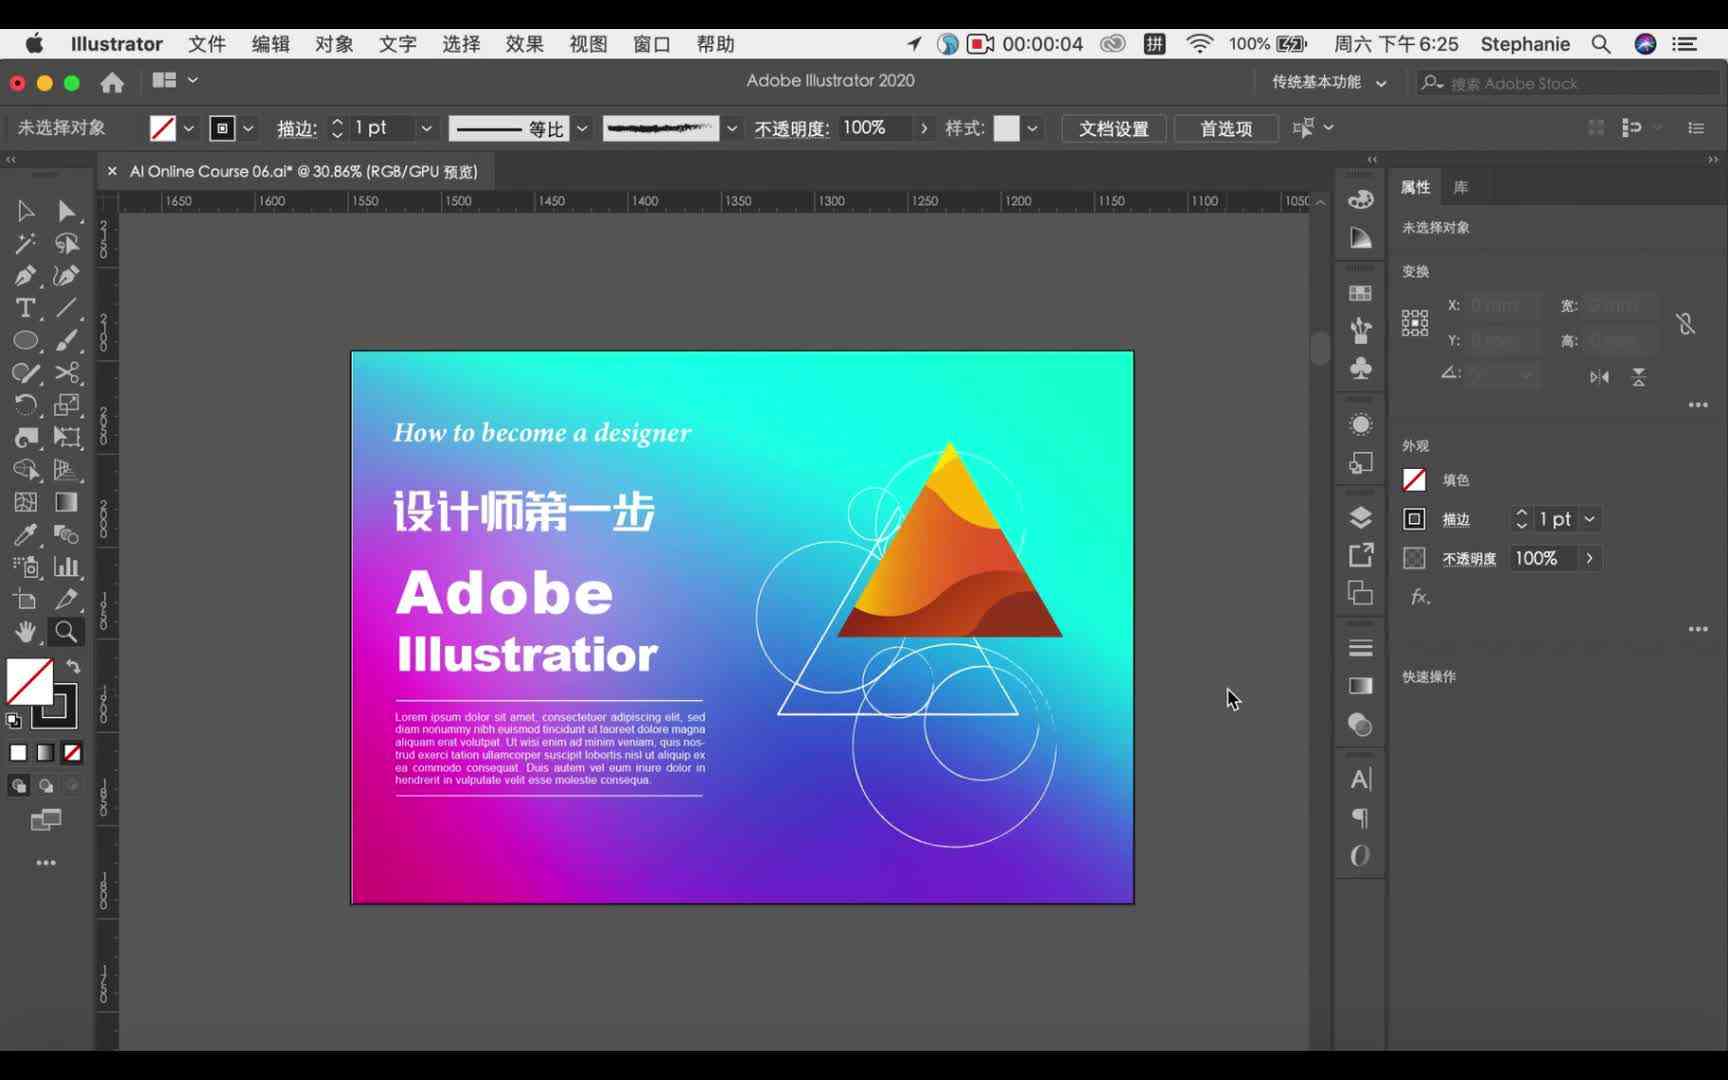Set paint mode to None

point(72,753)
